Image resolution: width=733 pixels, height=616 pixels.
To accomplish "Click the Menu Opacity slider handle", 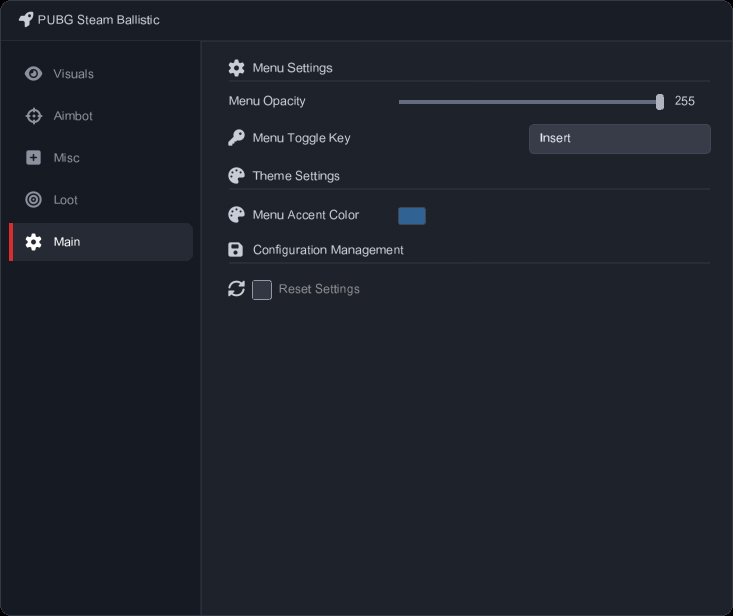I will [x=660, y=102].
